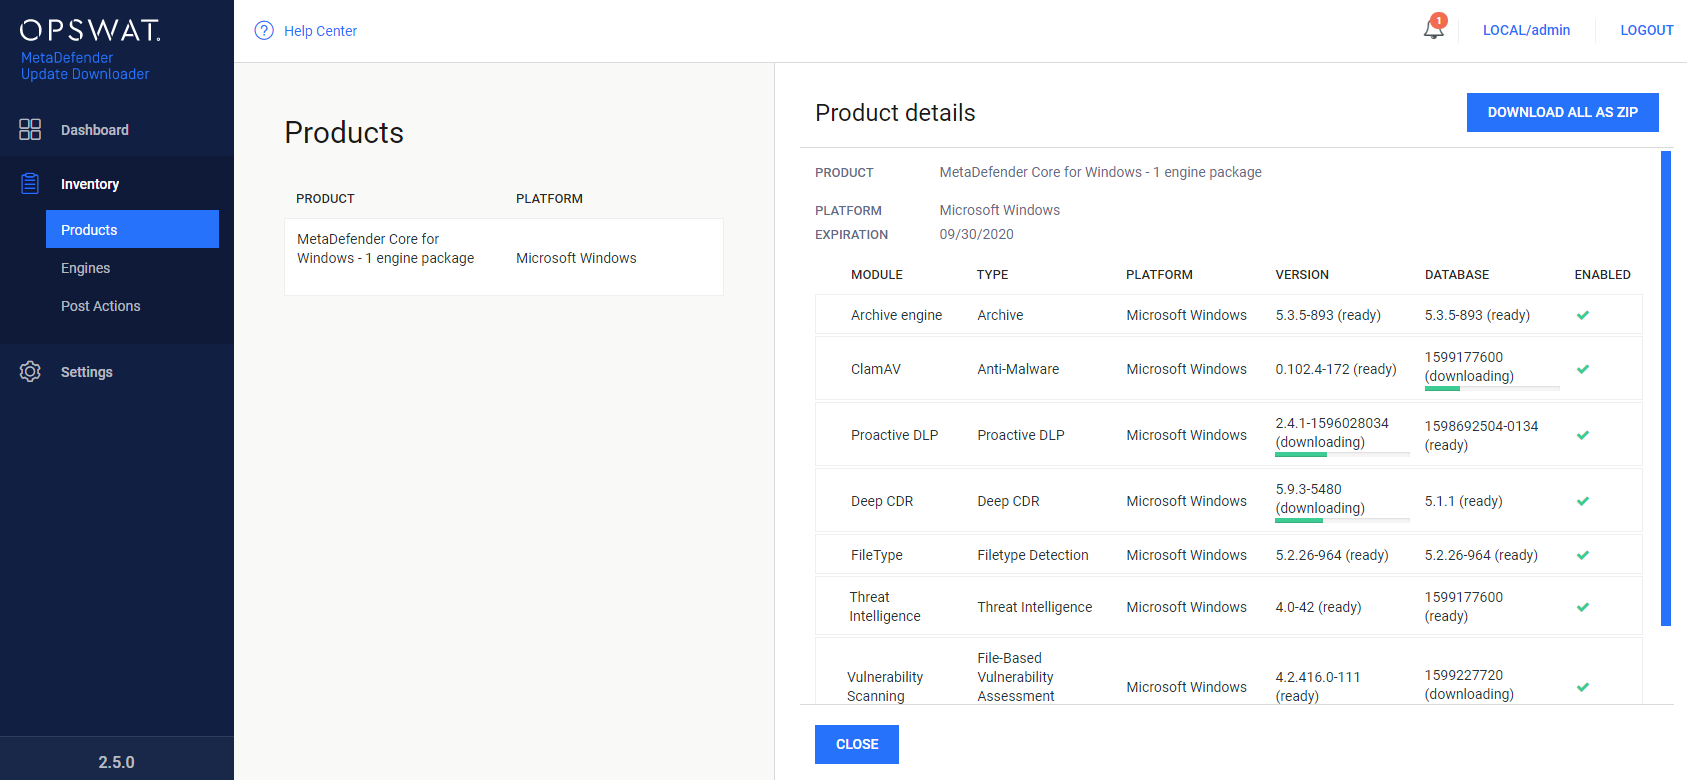The width and height of the screenshot is (1694, 781).
Task: Click the MODULE column header
Action: (877, 275)
